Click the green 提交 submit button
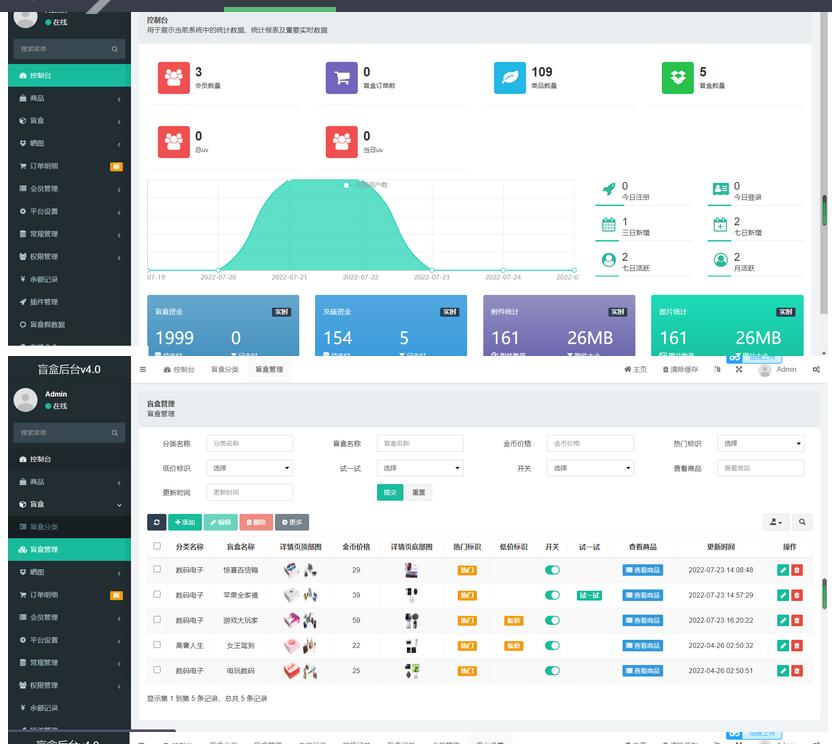Screen dimensions: 832x744 390,492
